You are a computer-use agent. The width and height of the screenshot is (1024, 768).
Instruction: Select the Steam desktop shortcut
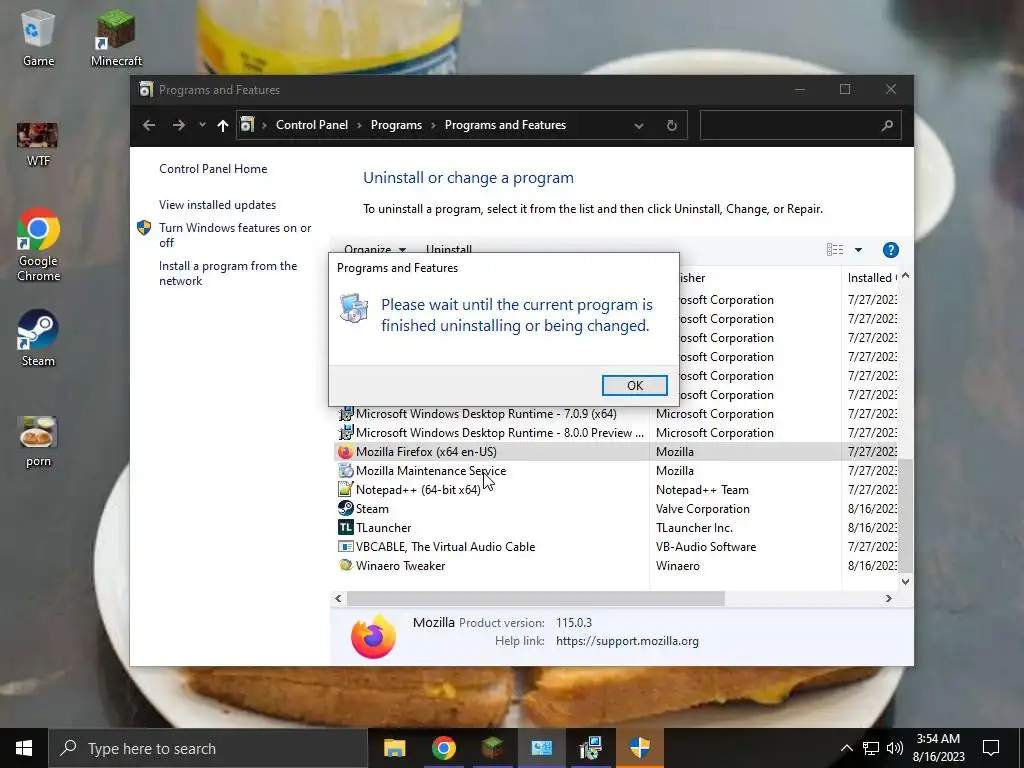[38, 338]
